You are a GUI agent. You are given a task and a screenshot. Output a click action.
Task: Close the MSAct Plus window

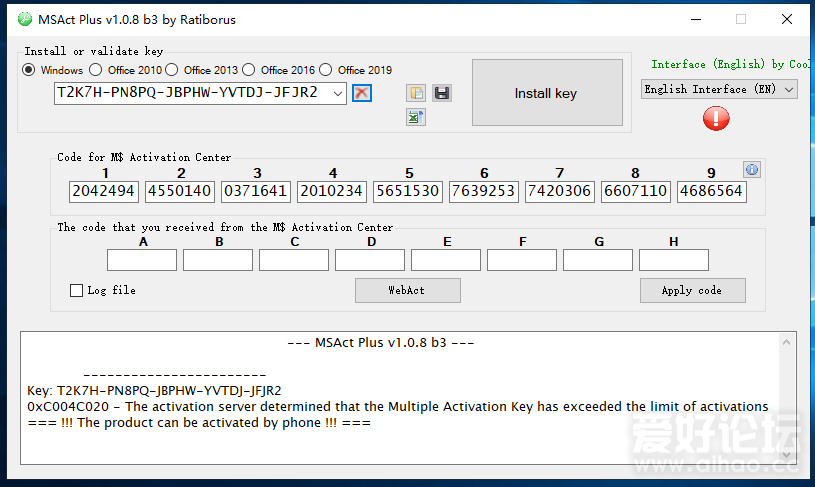[787, 20]
